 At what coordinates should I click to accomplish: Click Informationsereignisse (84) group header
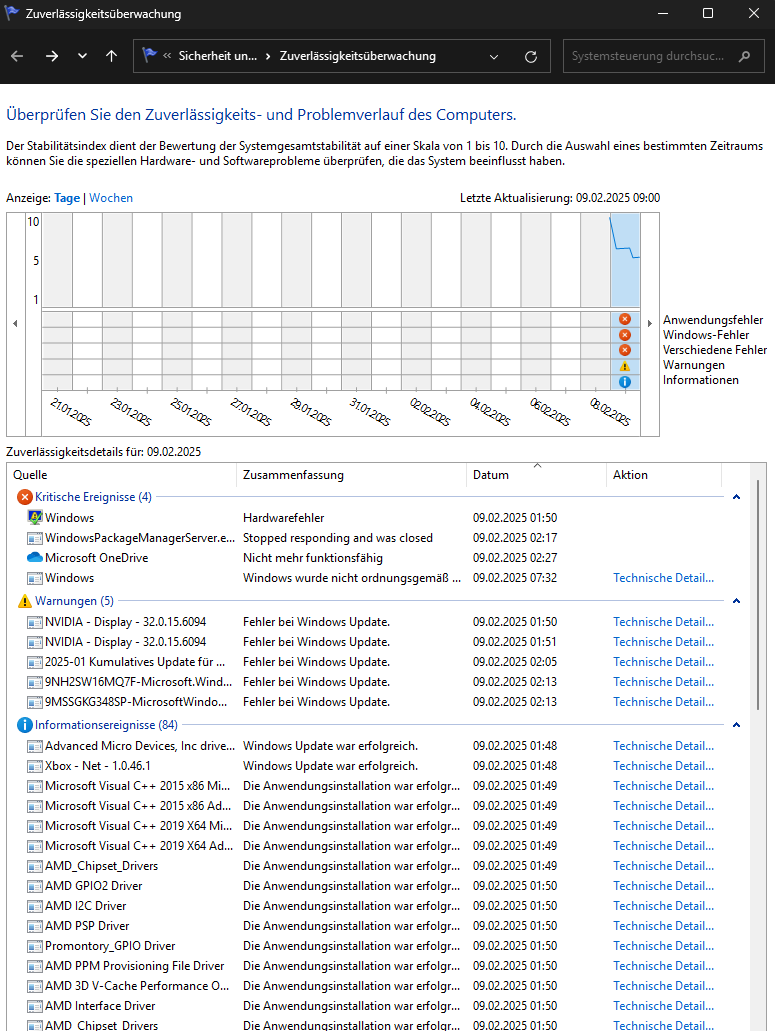[x=106, y=725]
